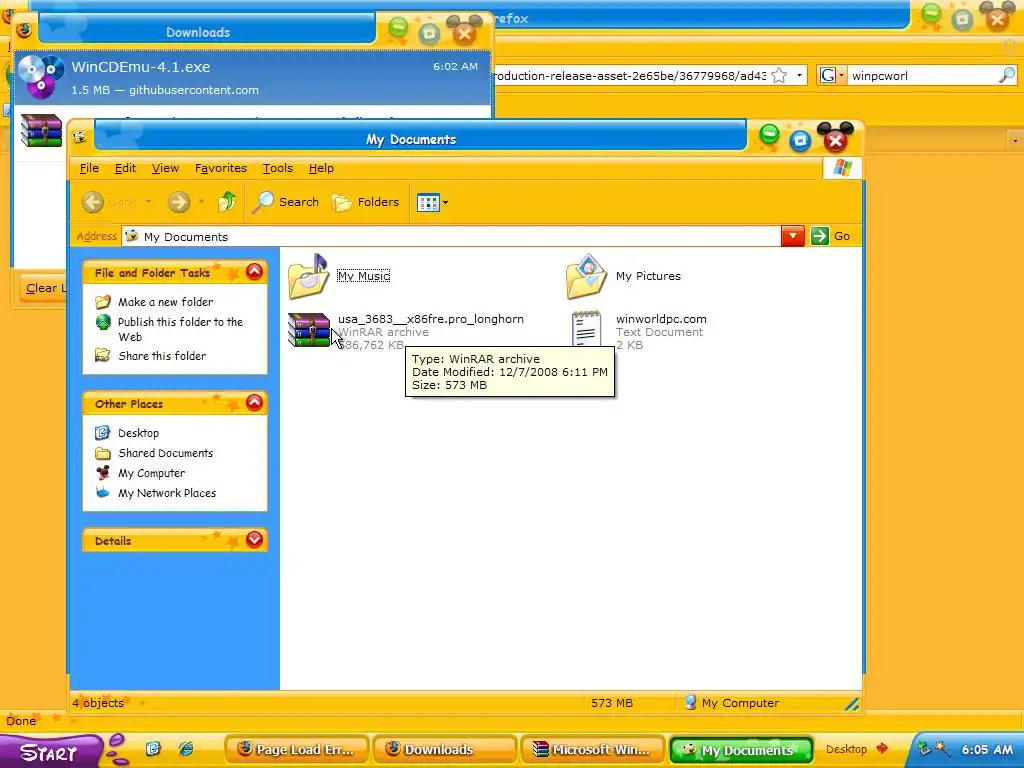
Task: Go up one folder level
Action: pyautogui.click(x=227, y=202)
